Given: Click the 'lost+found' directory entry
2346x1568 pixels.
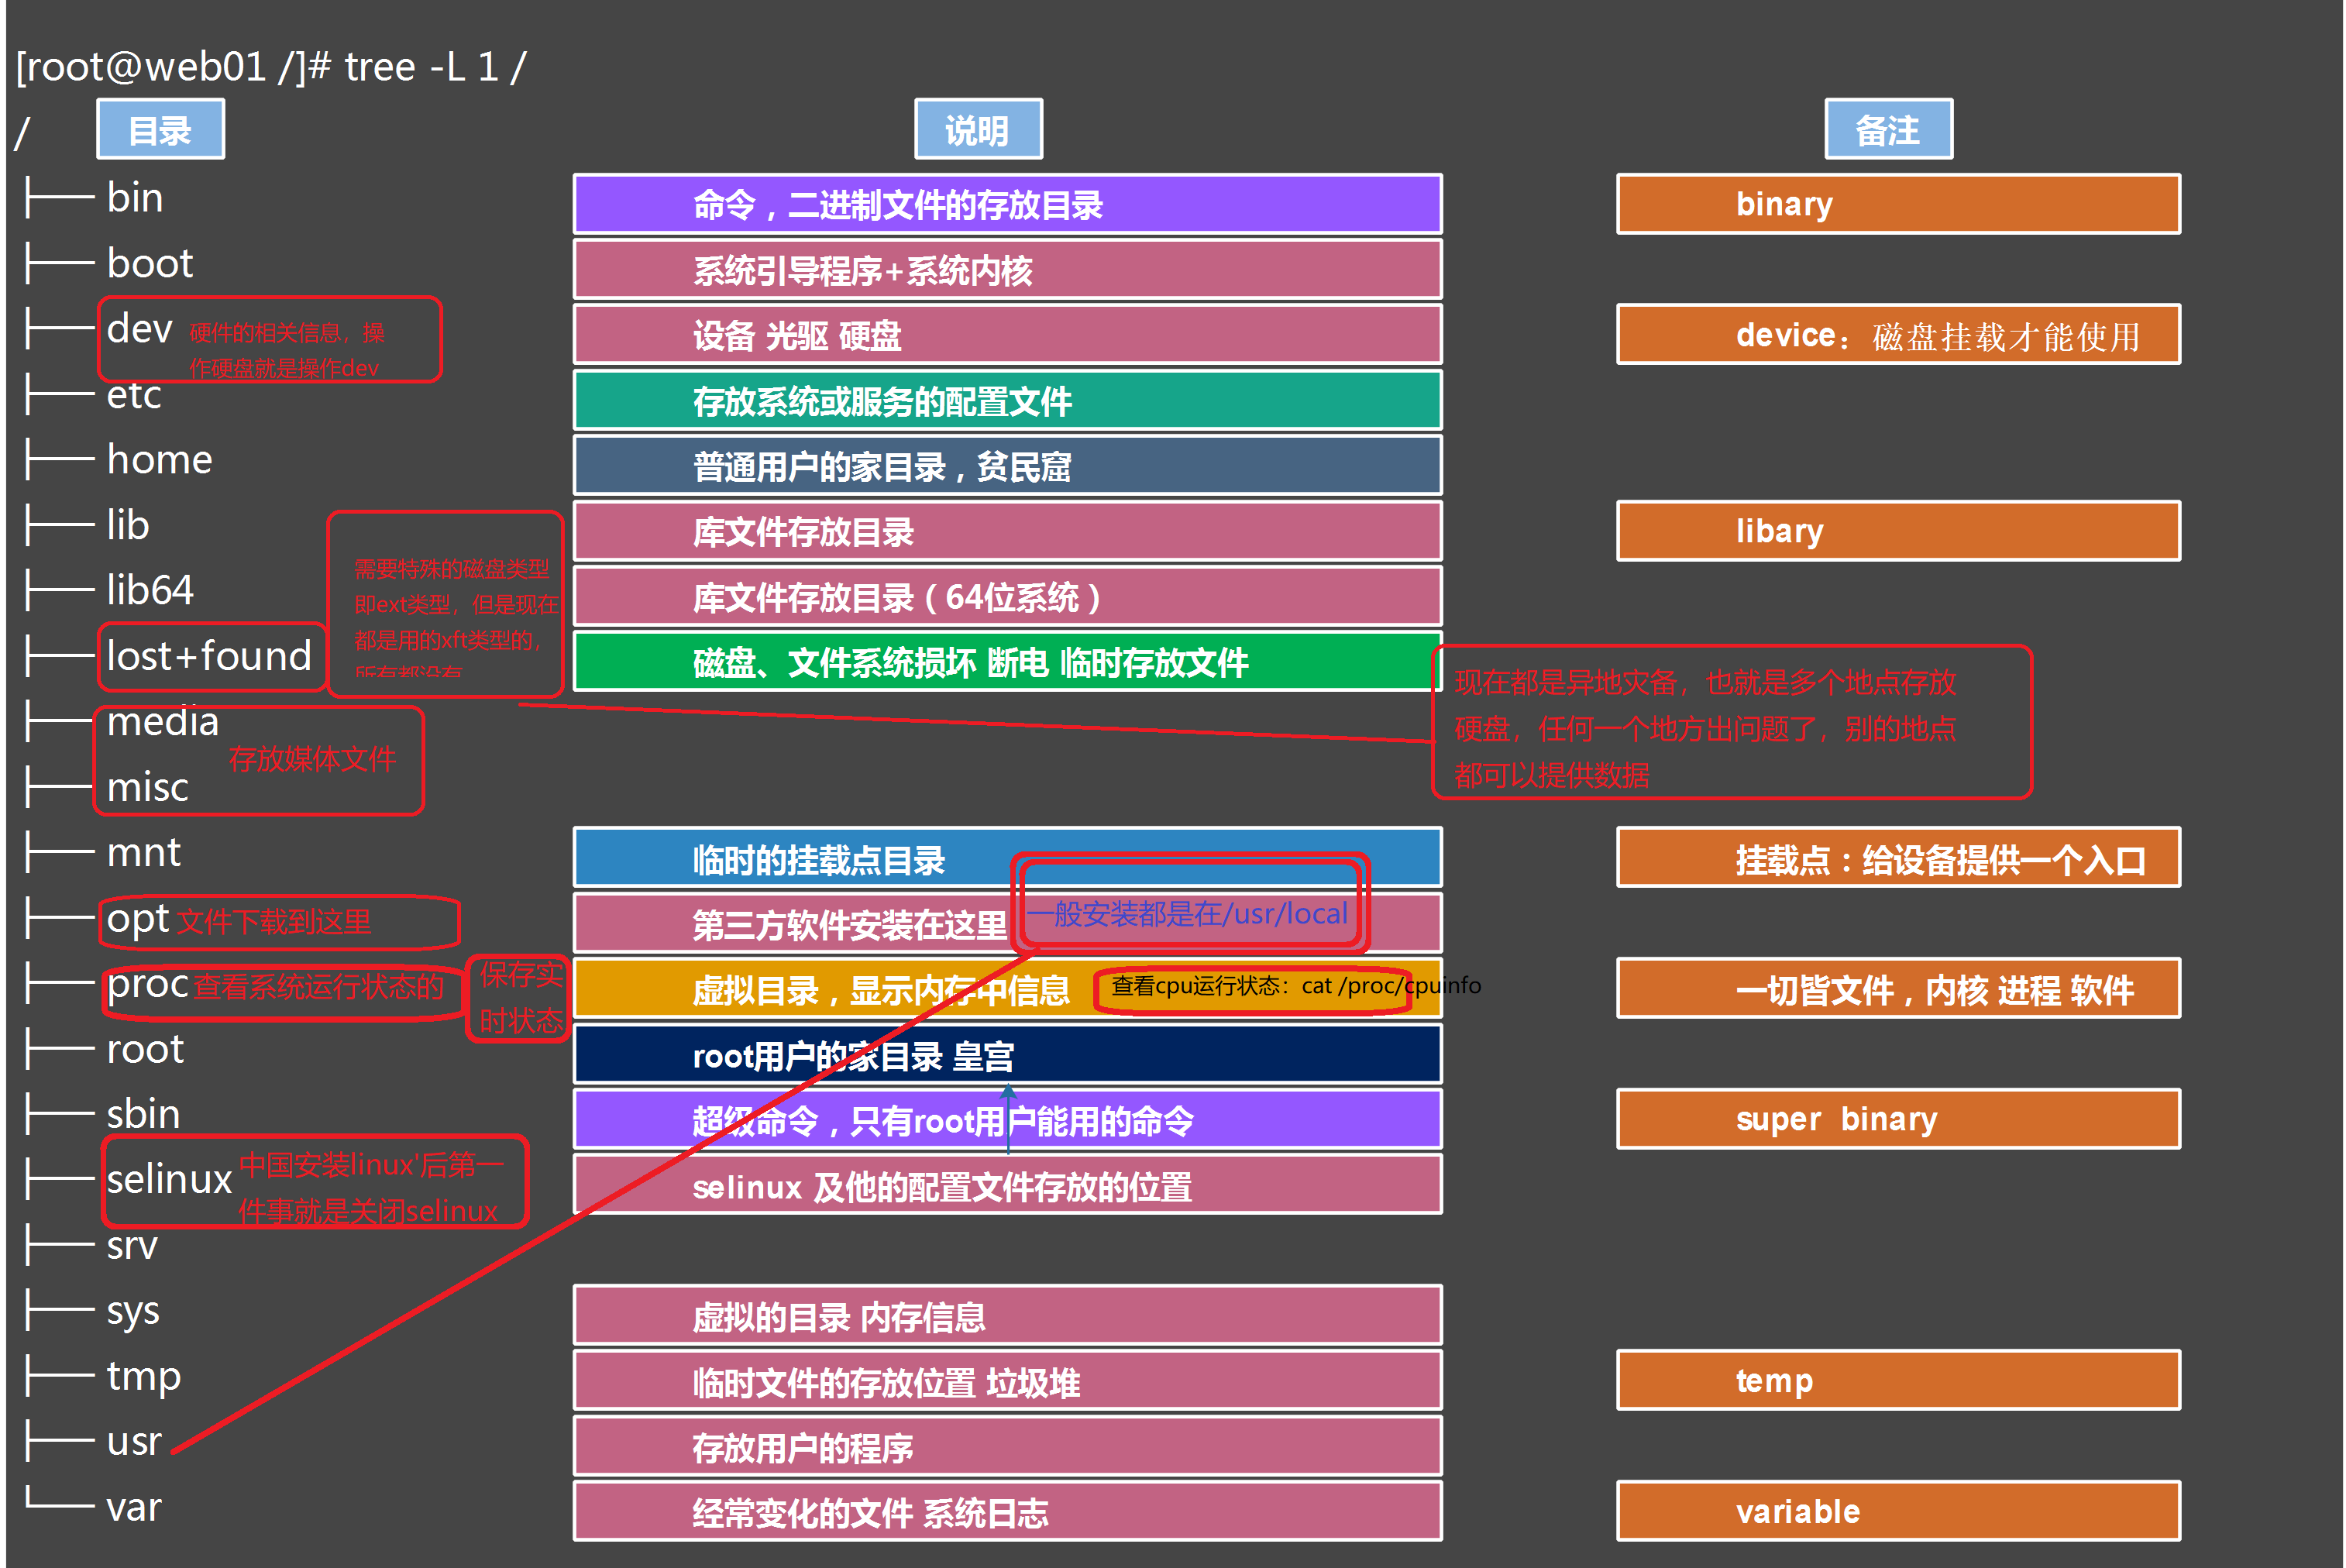Looking at the screenshot, I should 209,656.
